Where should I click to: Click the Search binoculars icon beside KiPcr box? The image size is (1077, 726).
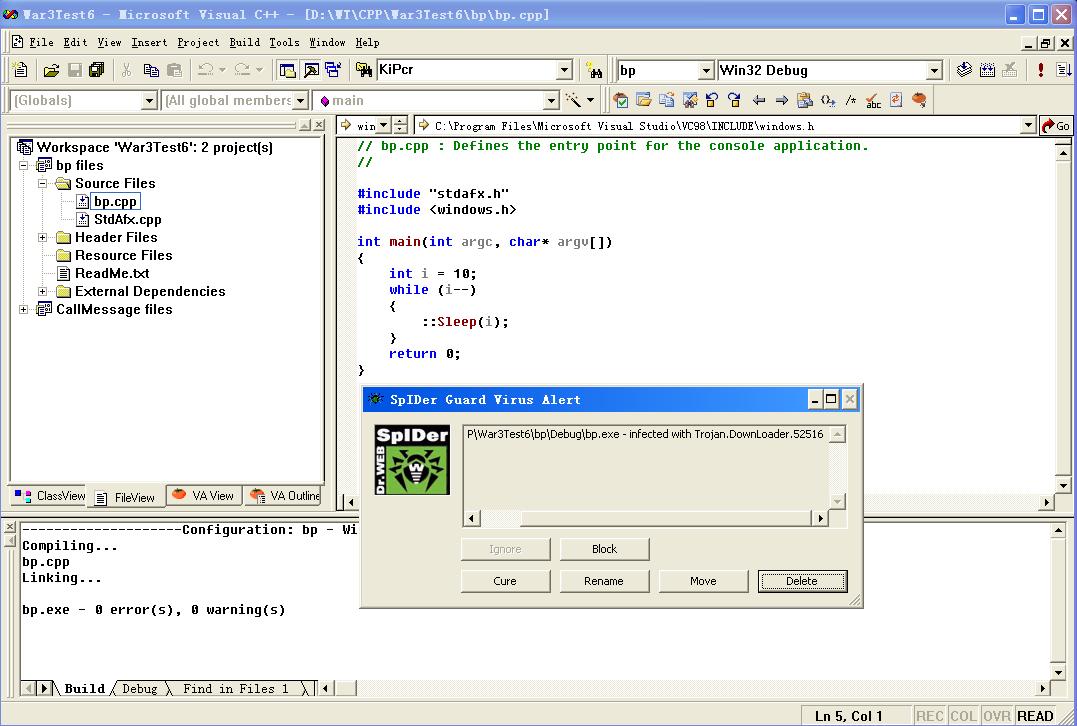[594, 70]
